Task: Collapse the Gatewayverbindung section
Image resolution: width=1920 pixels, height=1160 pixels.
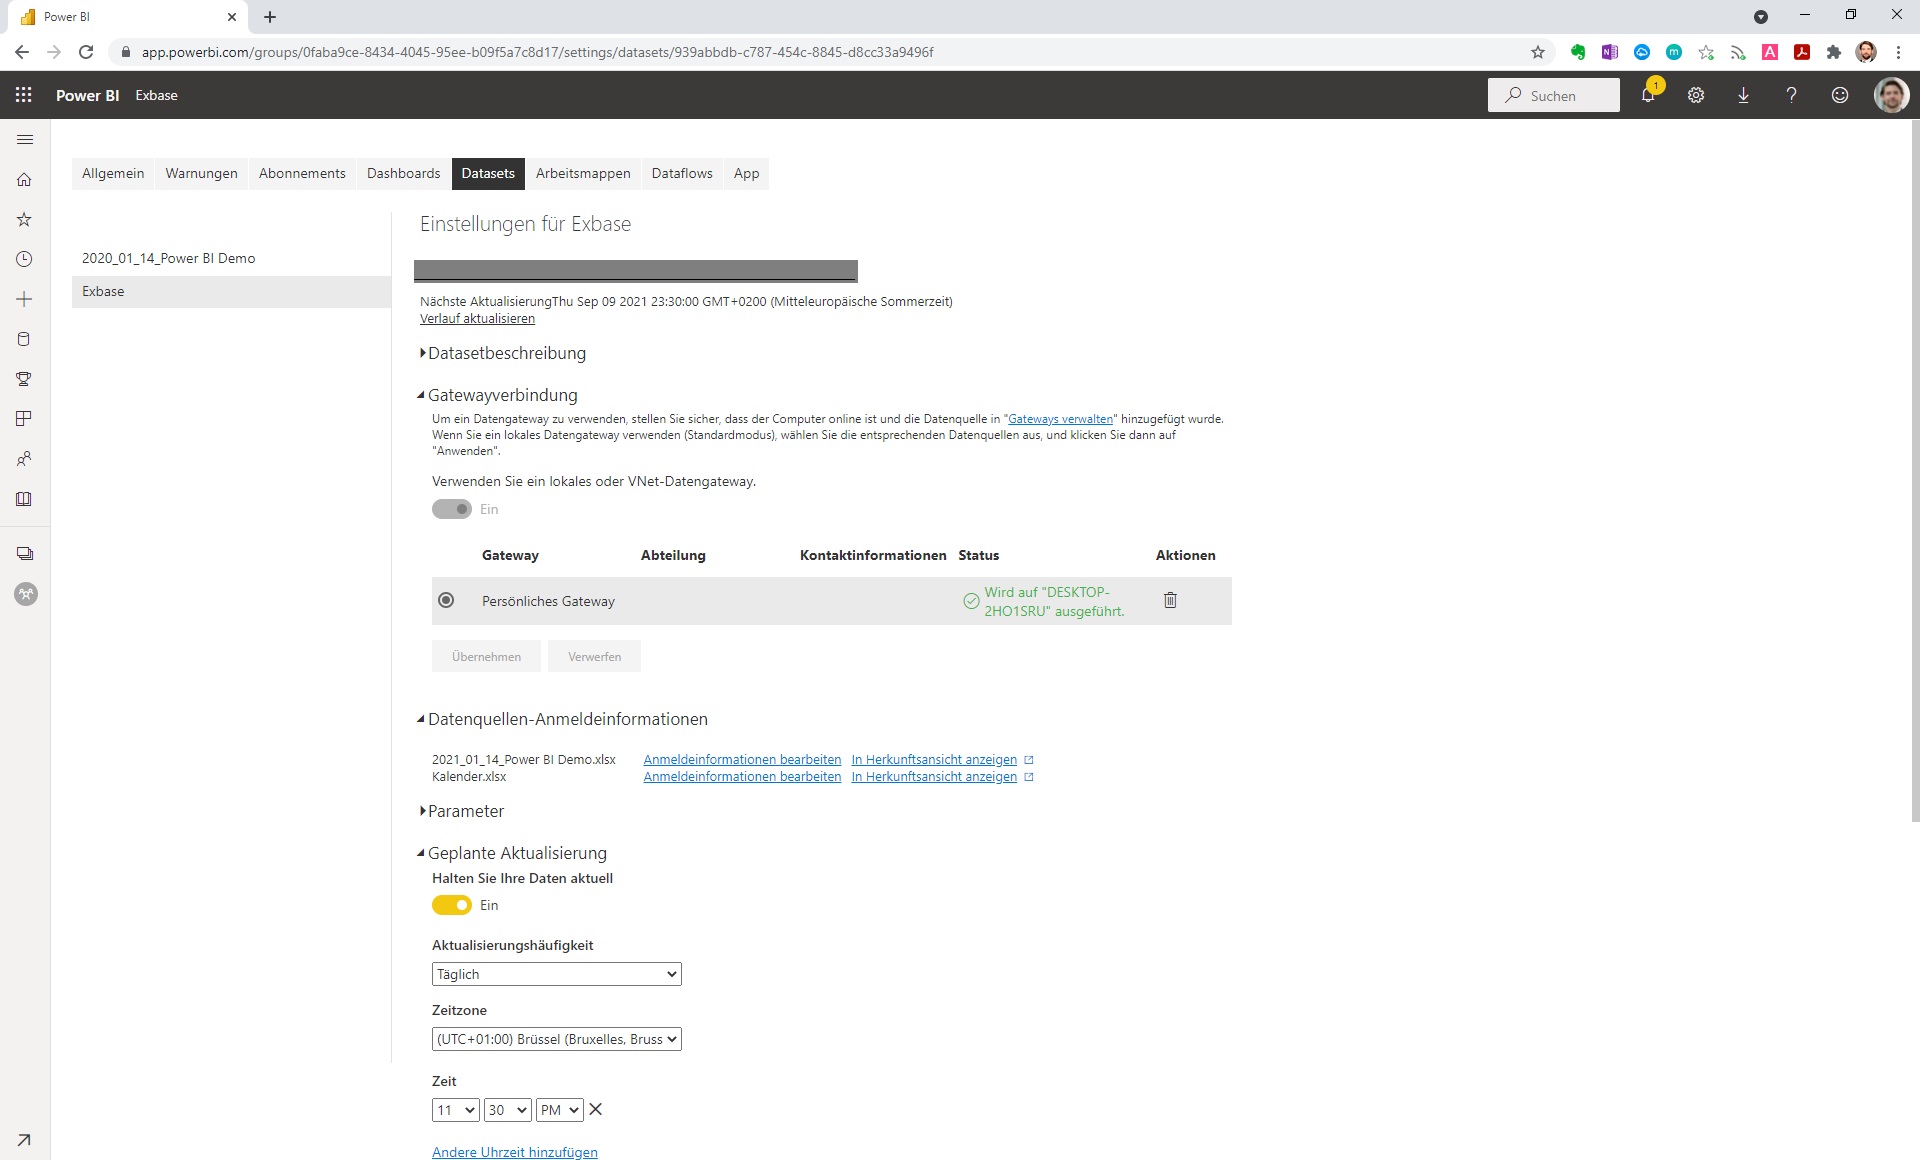Action: point(497,395)
